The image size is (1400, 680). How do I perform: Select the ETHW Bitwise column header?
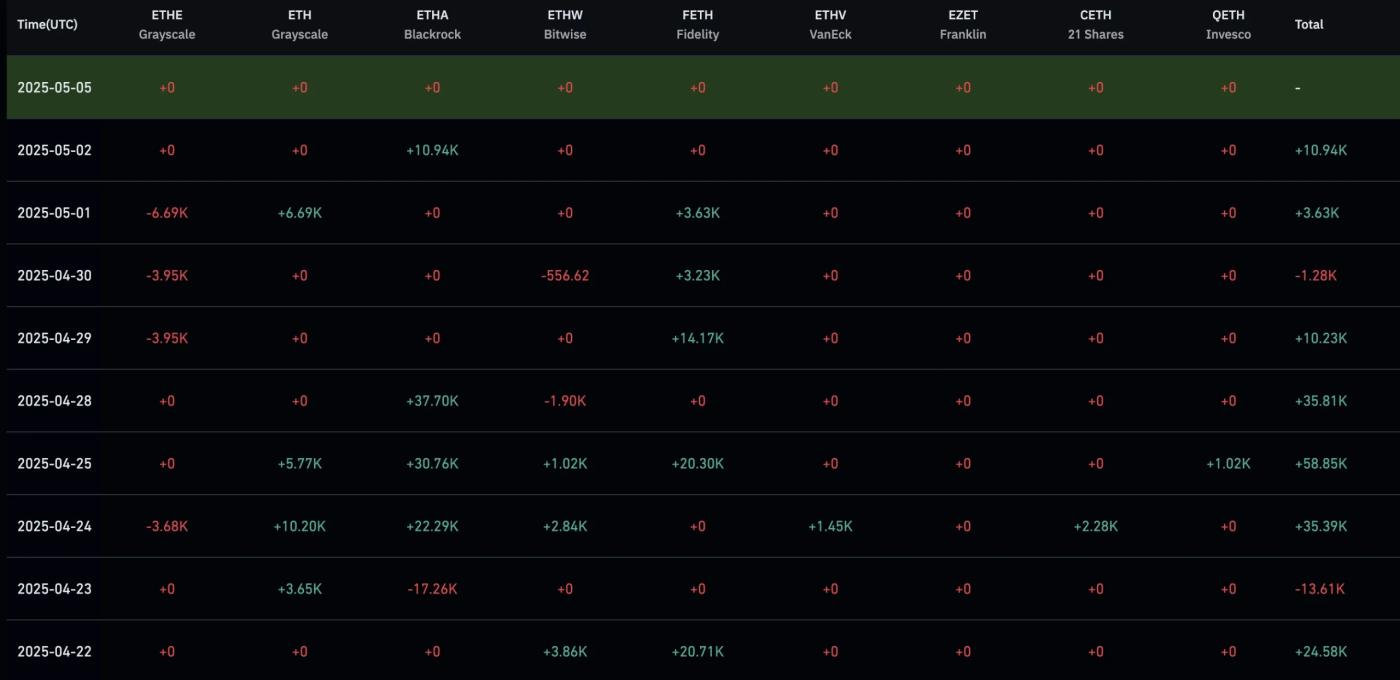point(565,25)
